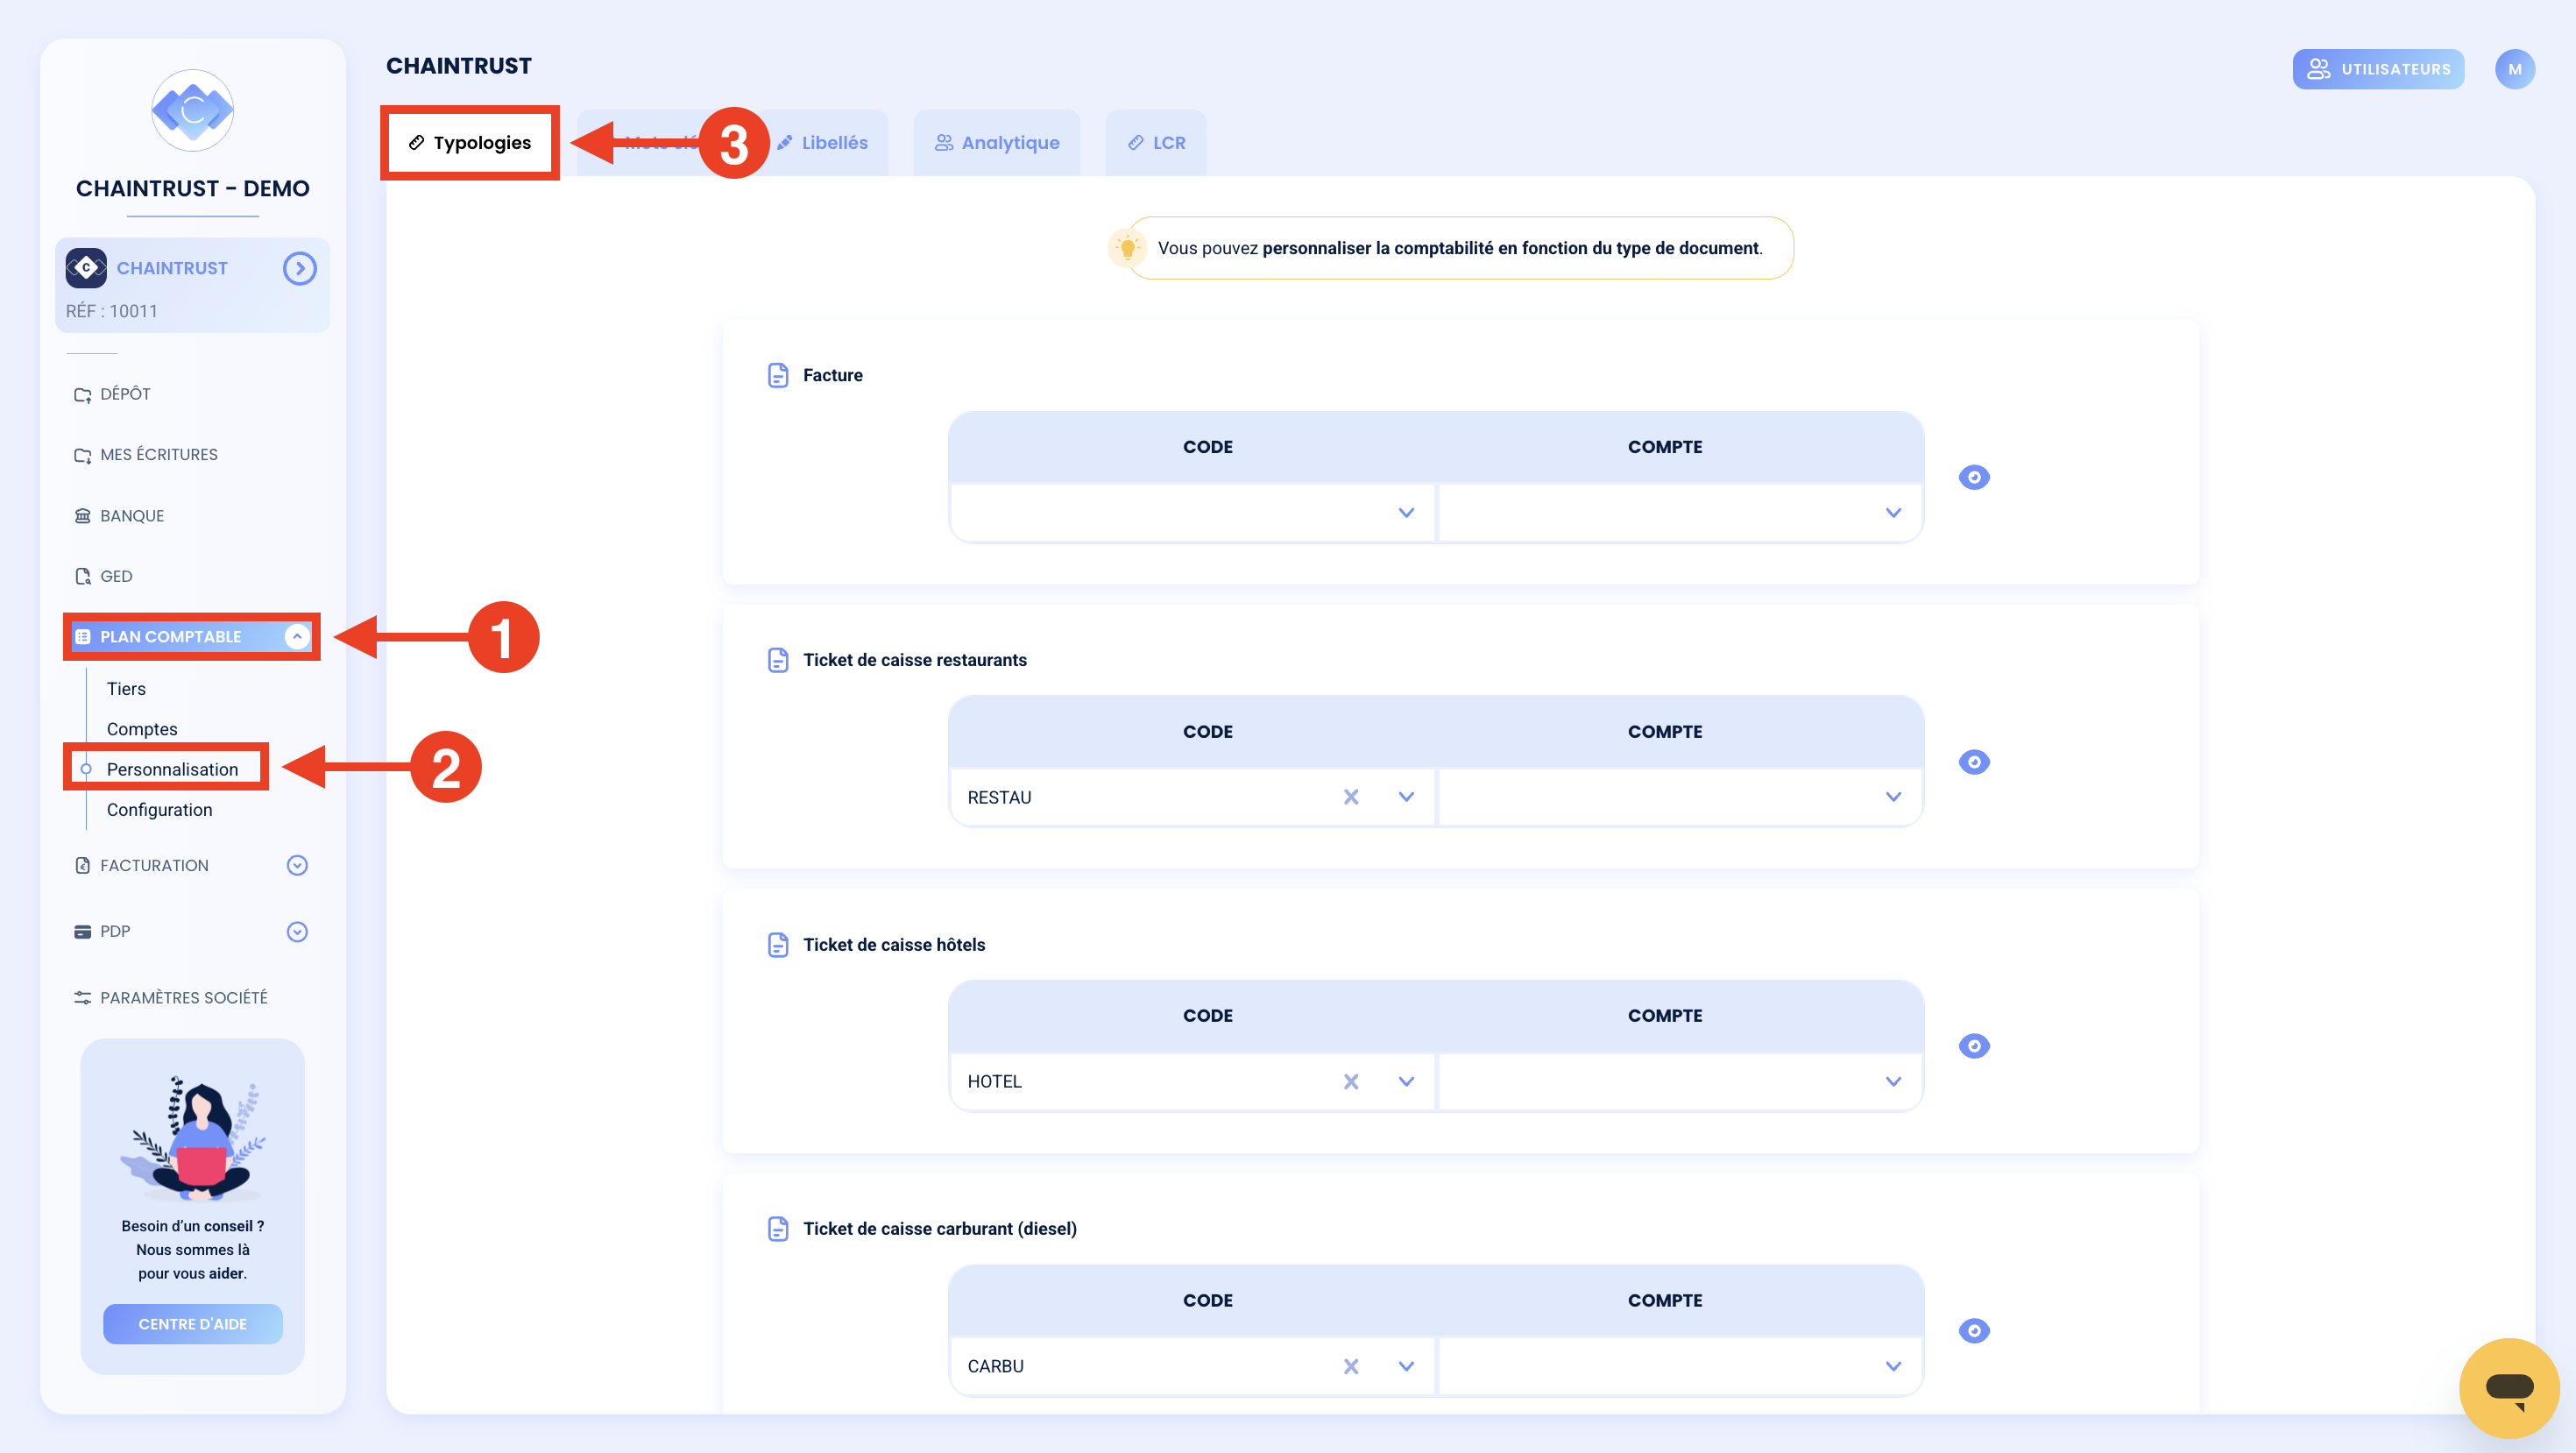Click the GED document icon
Screen dimensions: 2576x1453
(83, 576)
